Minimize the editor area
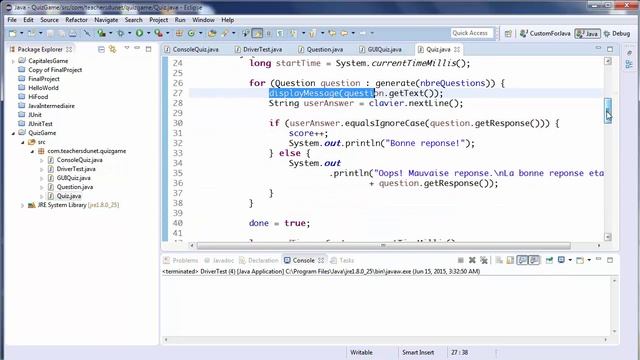Viewport: 640px width, 360px height. coord(598,48)
